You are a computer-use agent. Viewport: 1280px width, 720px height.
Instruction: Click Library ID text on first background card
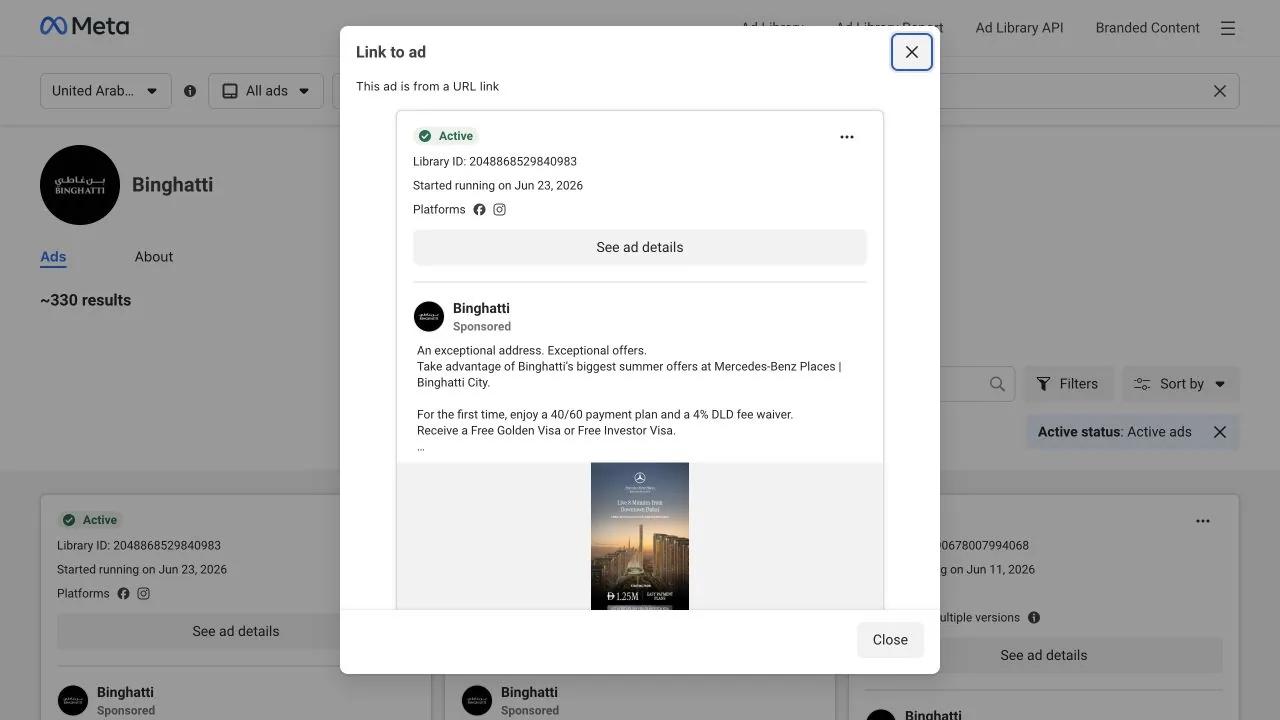tap(139, 545)
